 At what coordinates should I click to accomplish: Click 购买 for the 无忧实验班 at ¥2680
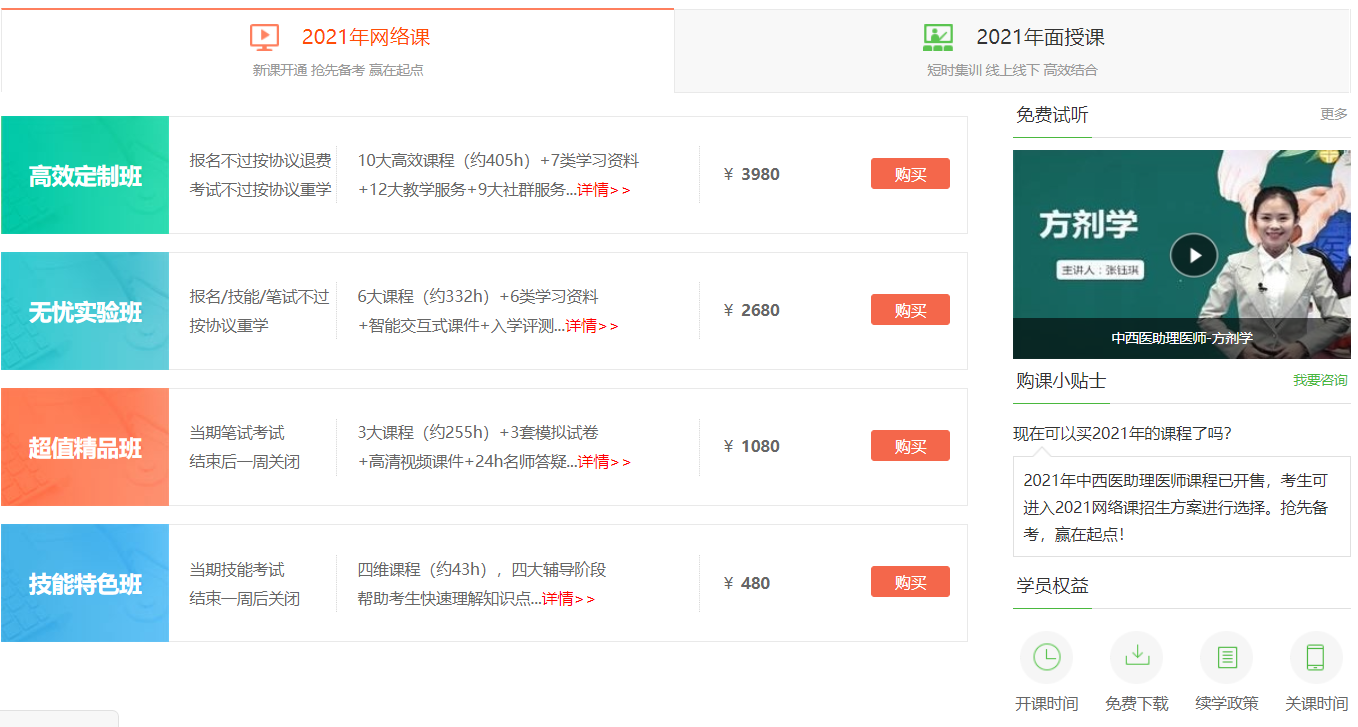click(910, 310)
